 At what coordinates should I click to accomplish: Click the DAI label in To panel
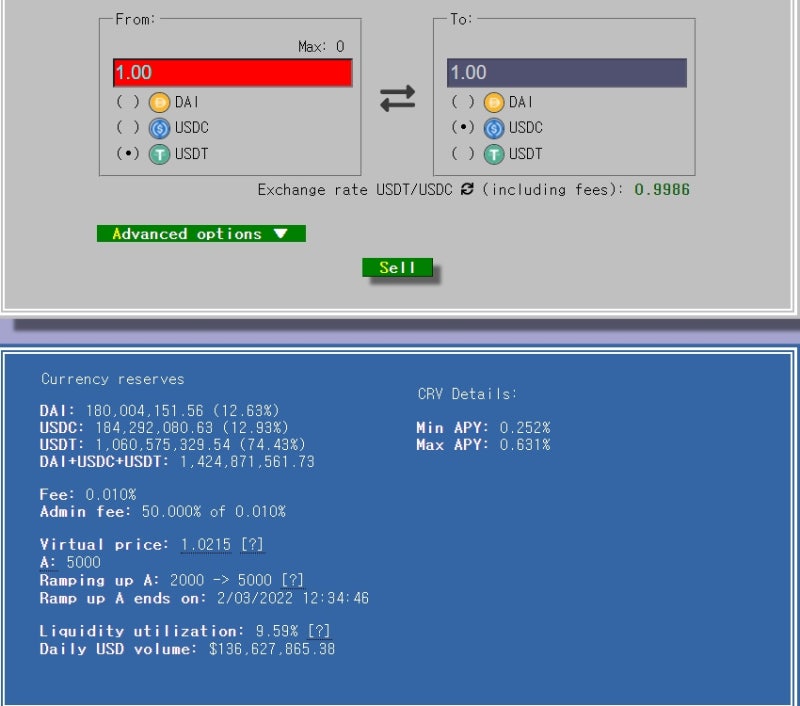[521, 102]
